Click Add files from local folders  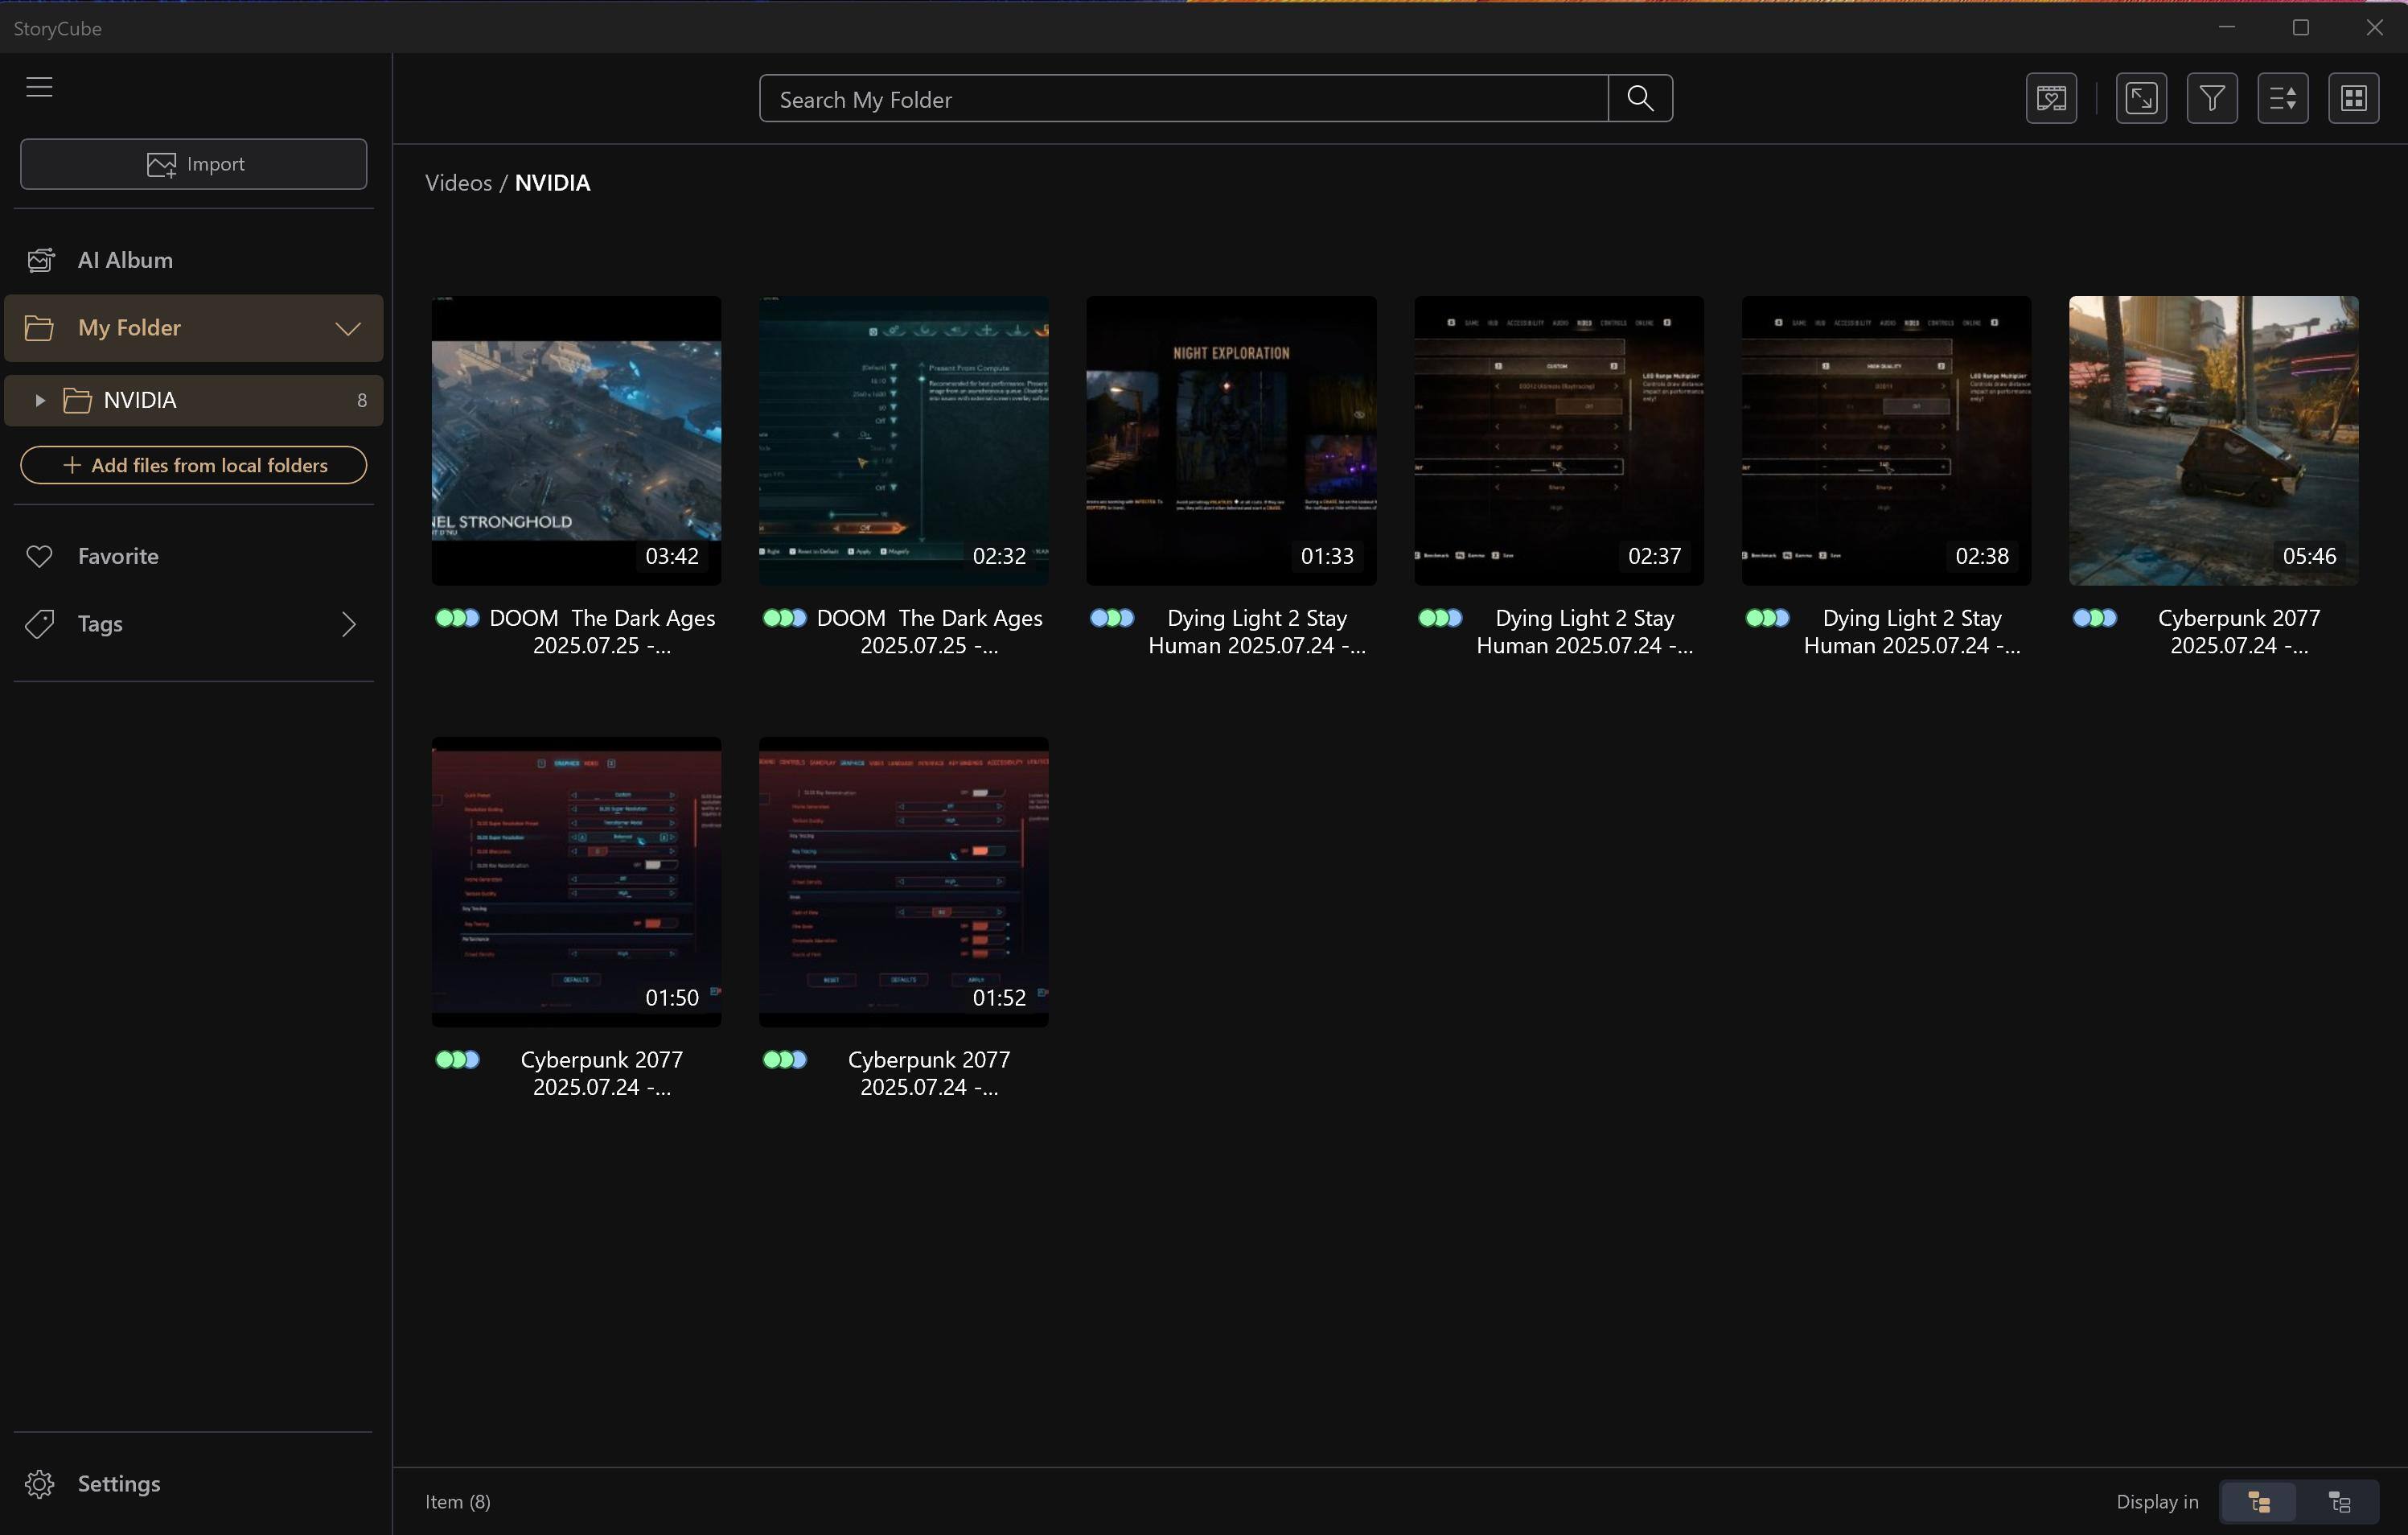[194, 465]
